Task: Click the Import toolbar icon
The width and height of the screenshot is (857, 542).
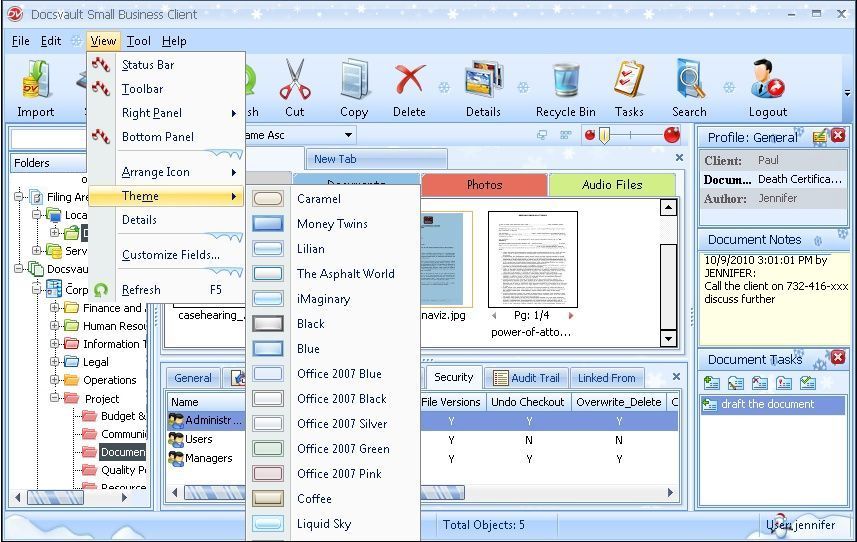Action: pos(36,81)
